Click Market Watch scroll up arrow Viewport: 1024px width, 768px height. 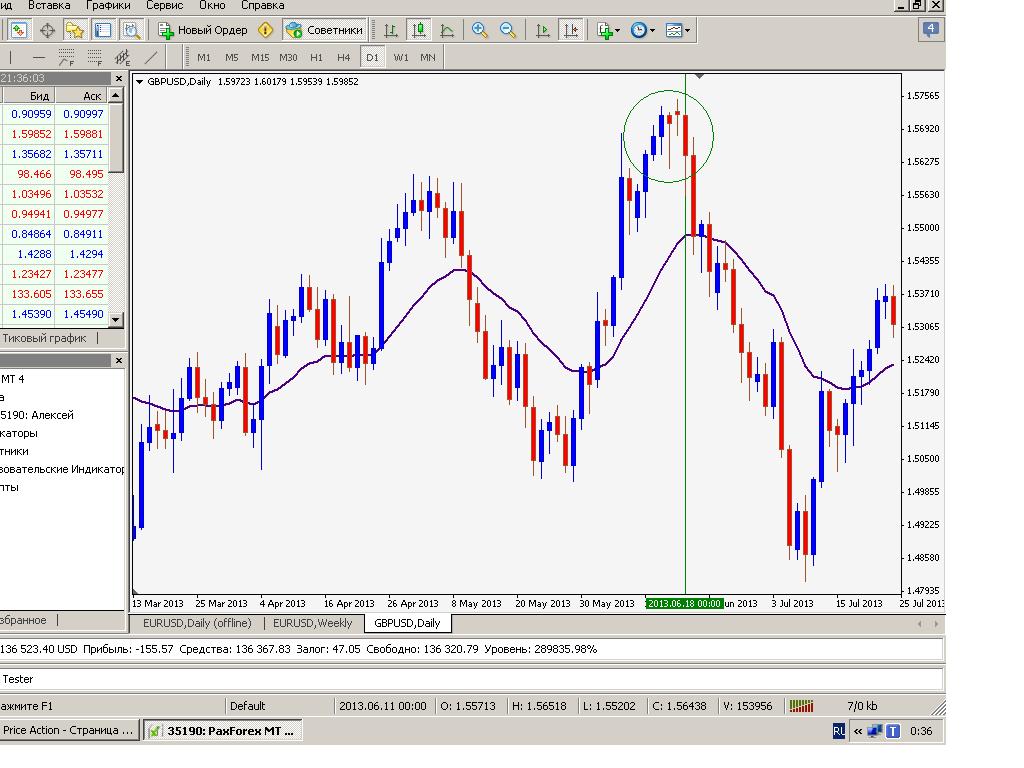116,95
